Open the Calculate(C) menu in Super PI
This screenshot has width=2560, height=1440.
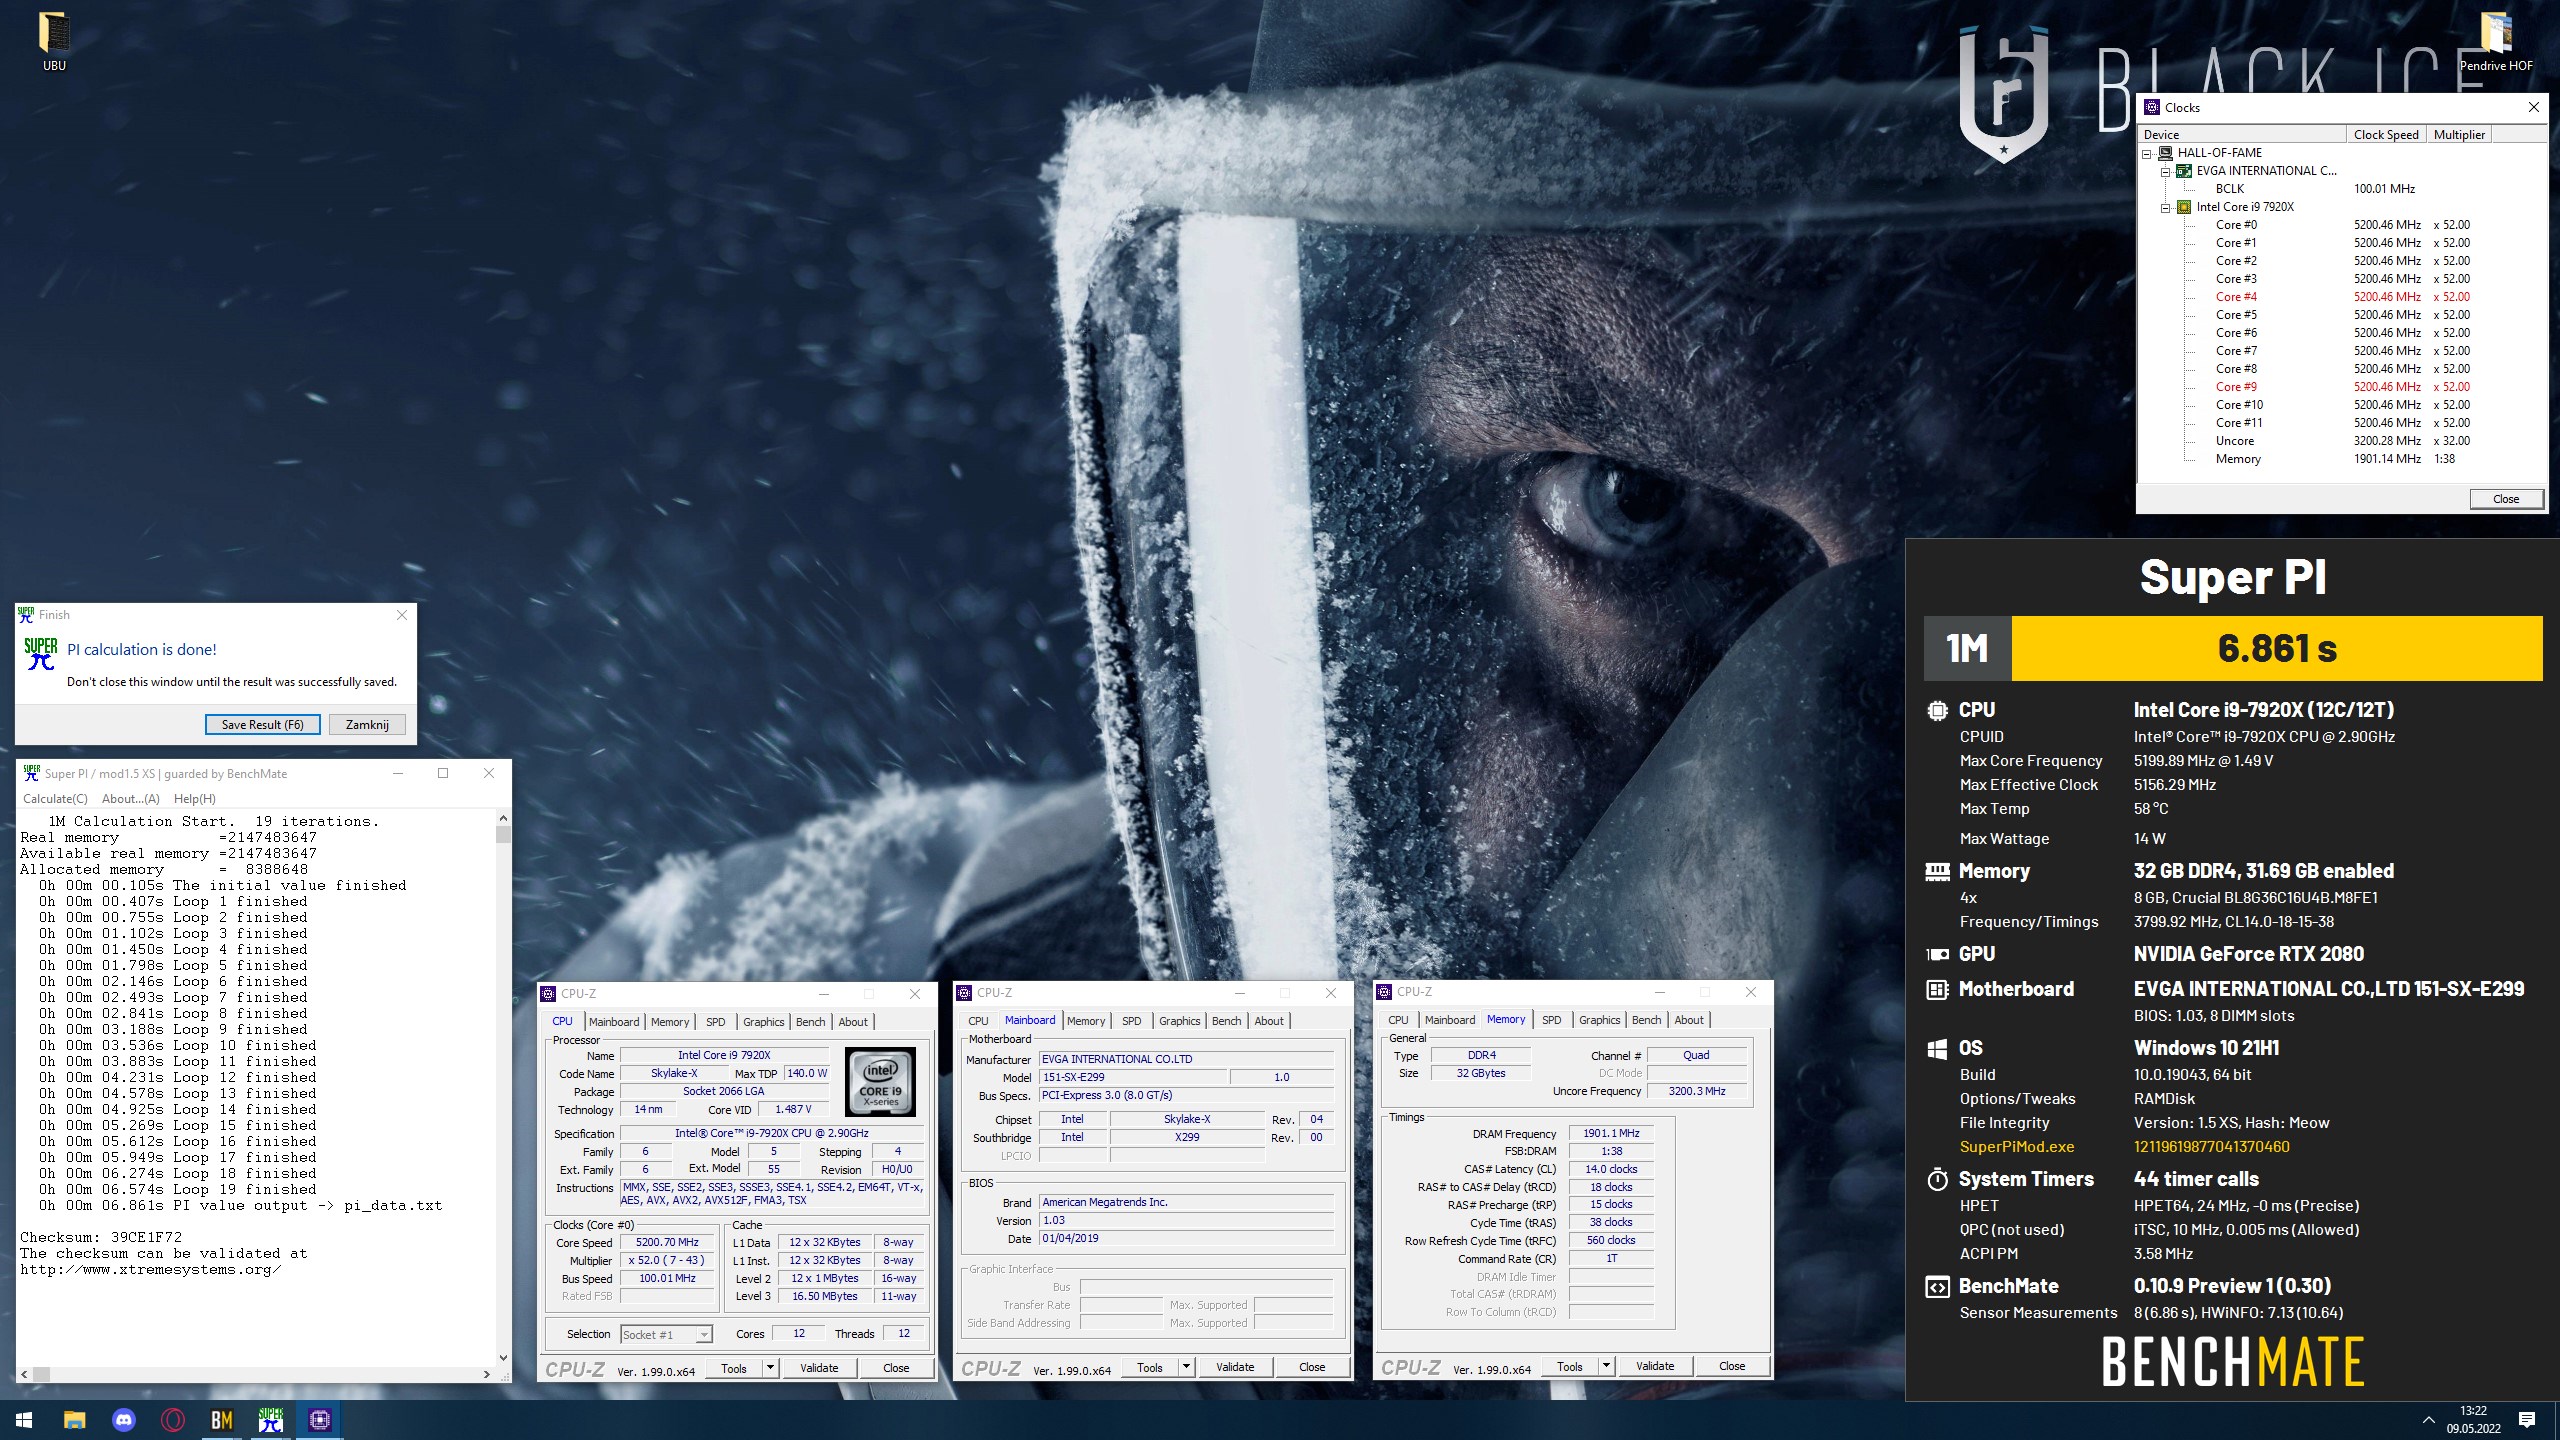coord(55,799)
